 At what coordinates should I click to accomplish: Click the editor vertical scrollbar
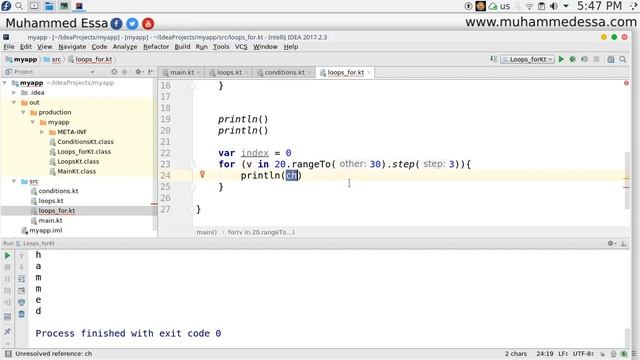click(x=627, y=180)
